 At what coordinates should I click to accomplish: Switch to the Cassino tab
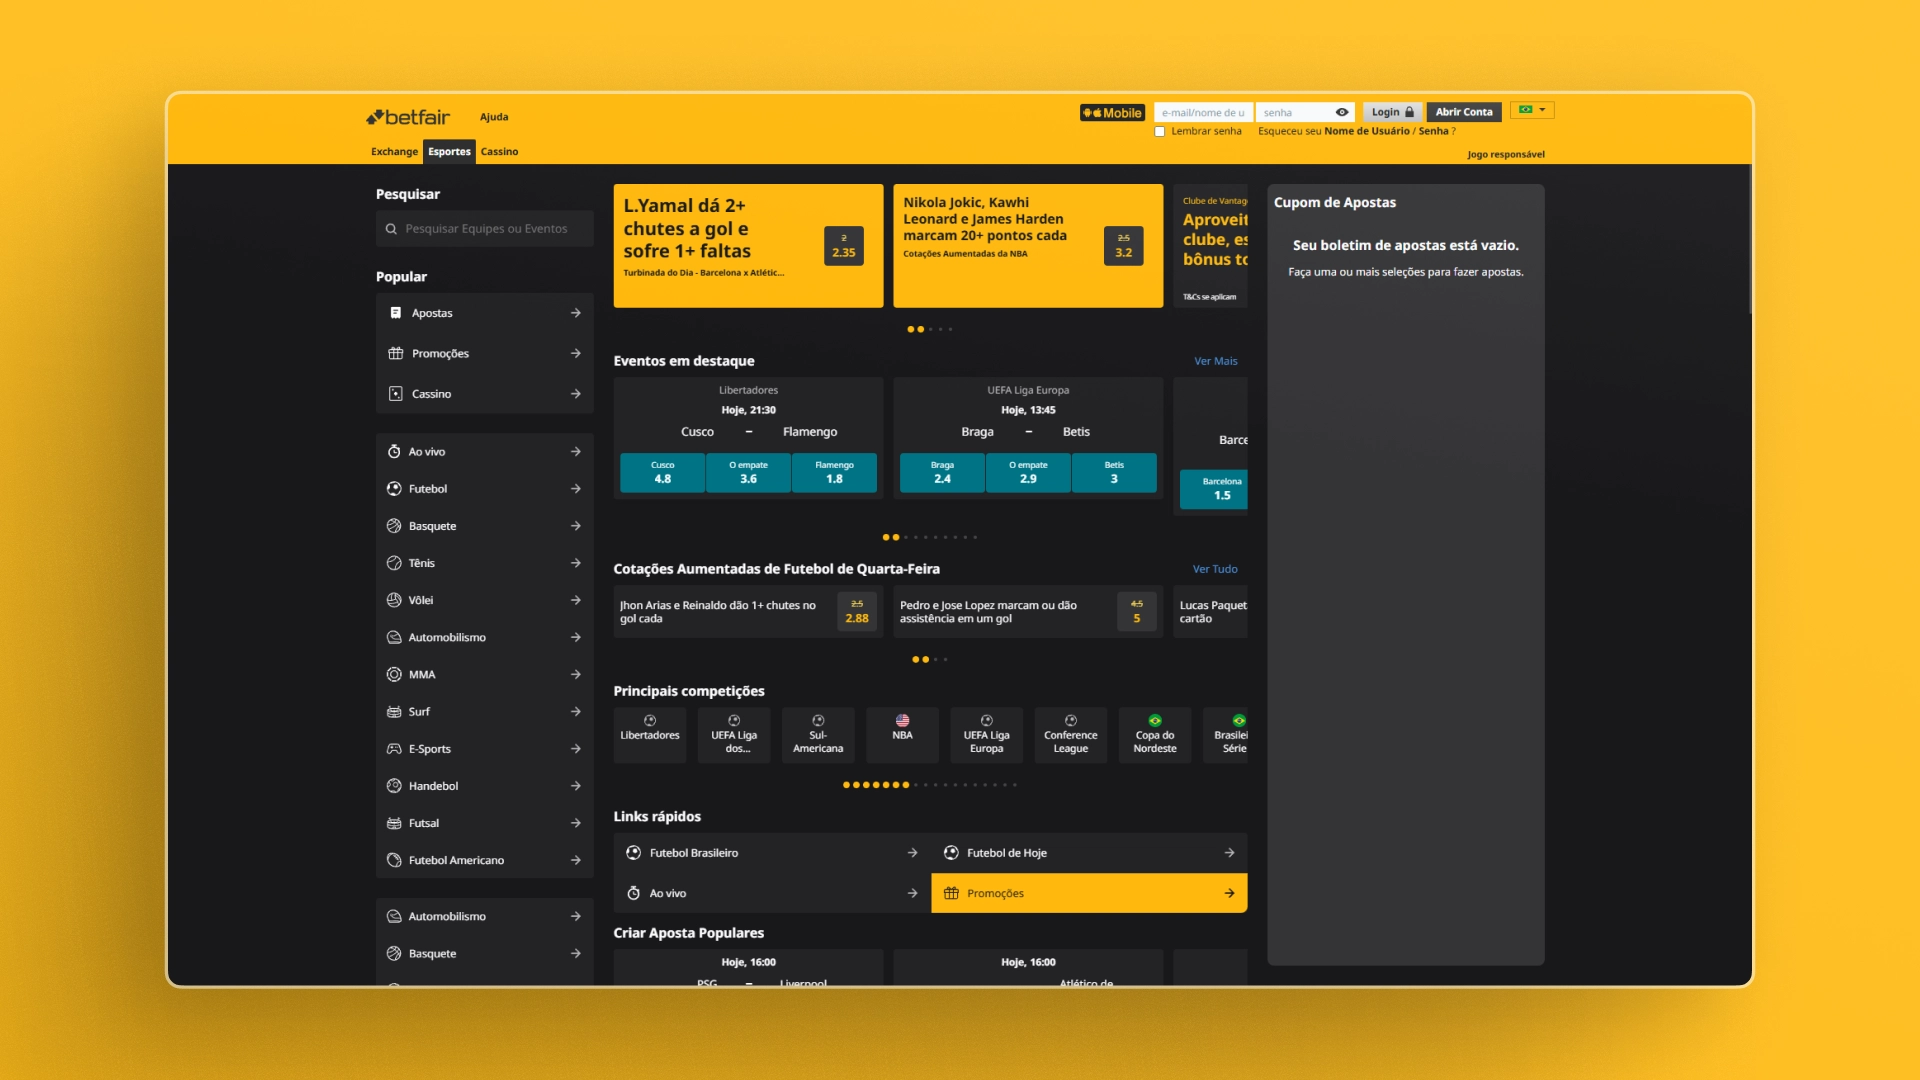(x=499, y=152)
